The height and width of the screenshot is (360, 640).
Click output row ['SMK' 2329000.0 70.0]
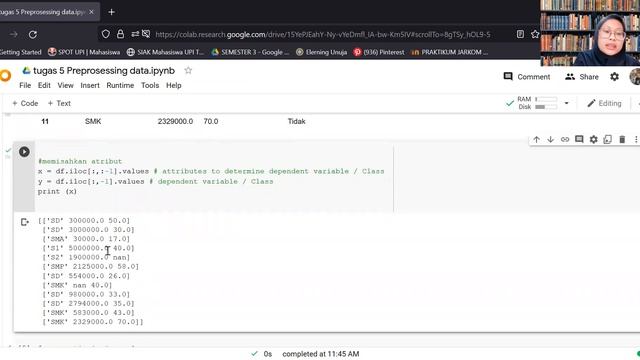(93, 322)
